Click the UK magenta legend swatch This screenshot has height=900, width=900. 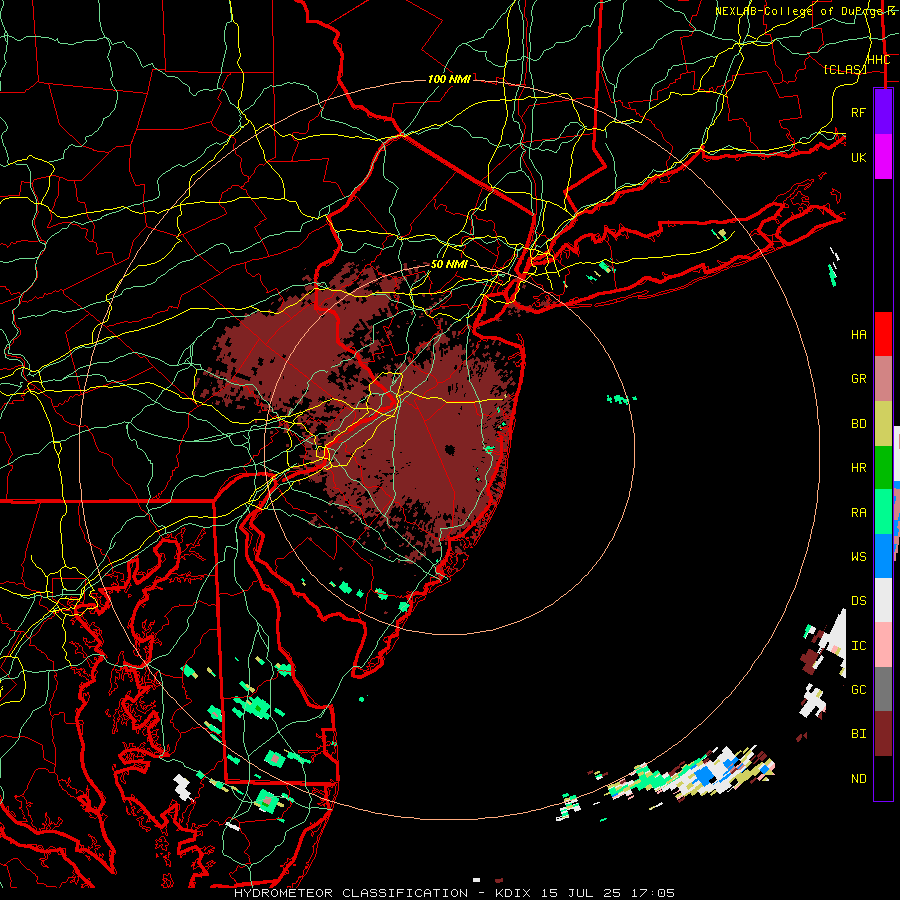coord(883,157)
